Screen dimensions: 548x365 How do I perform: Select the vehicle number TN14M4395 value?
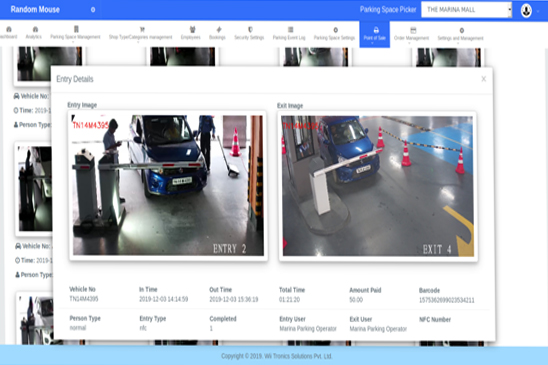coord(84,299)
